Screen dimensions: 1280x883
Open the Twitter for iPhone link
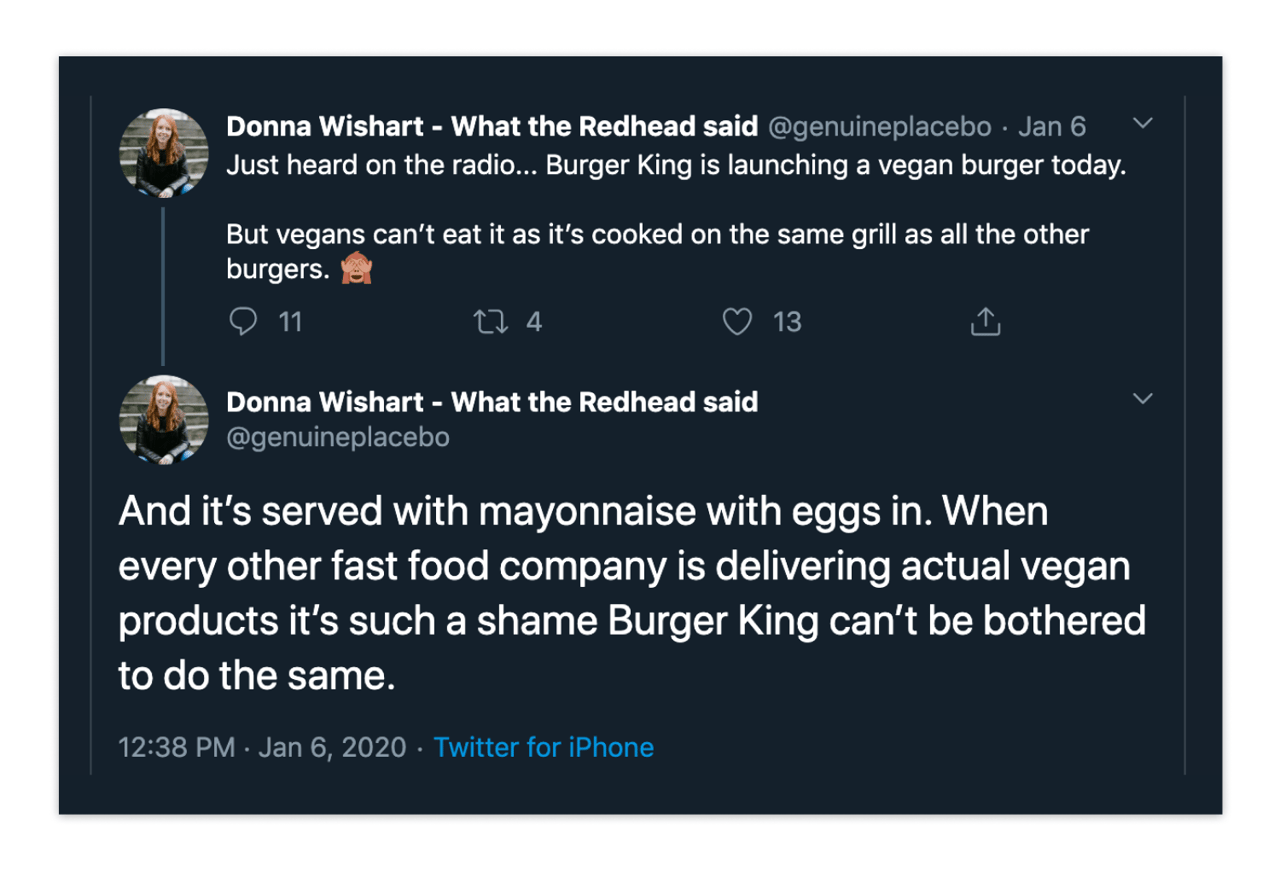[543, 747]
